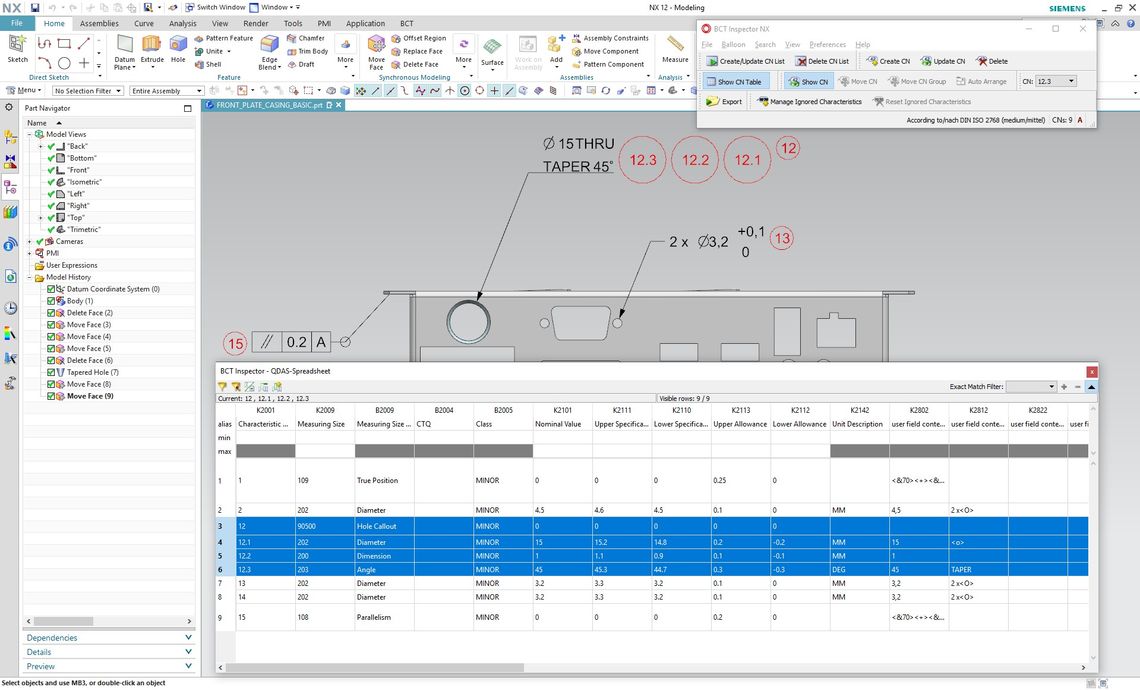
Task: Open the No Selection Filter dropdown
Action: coord(87,91)
